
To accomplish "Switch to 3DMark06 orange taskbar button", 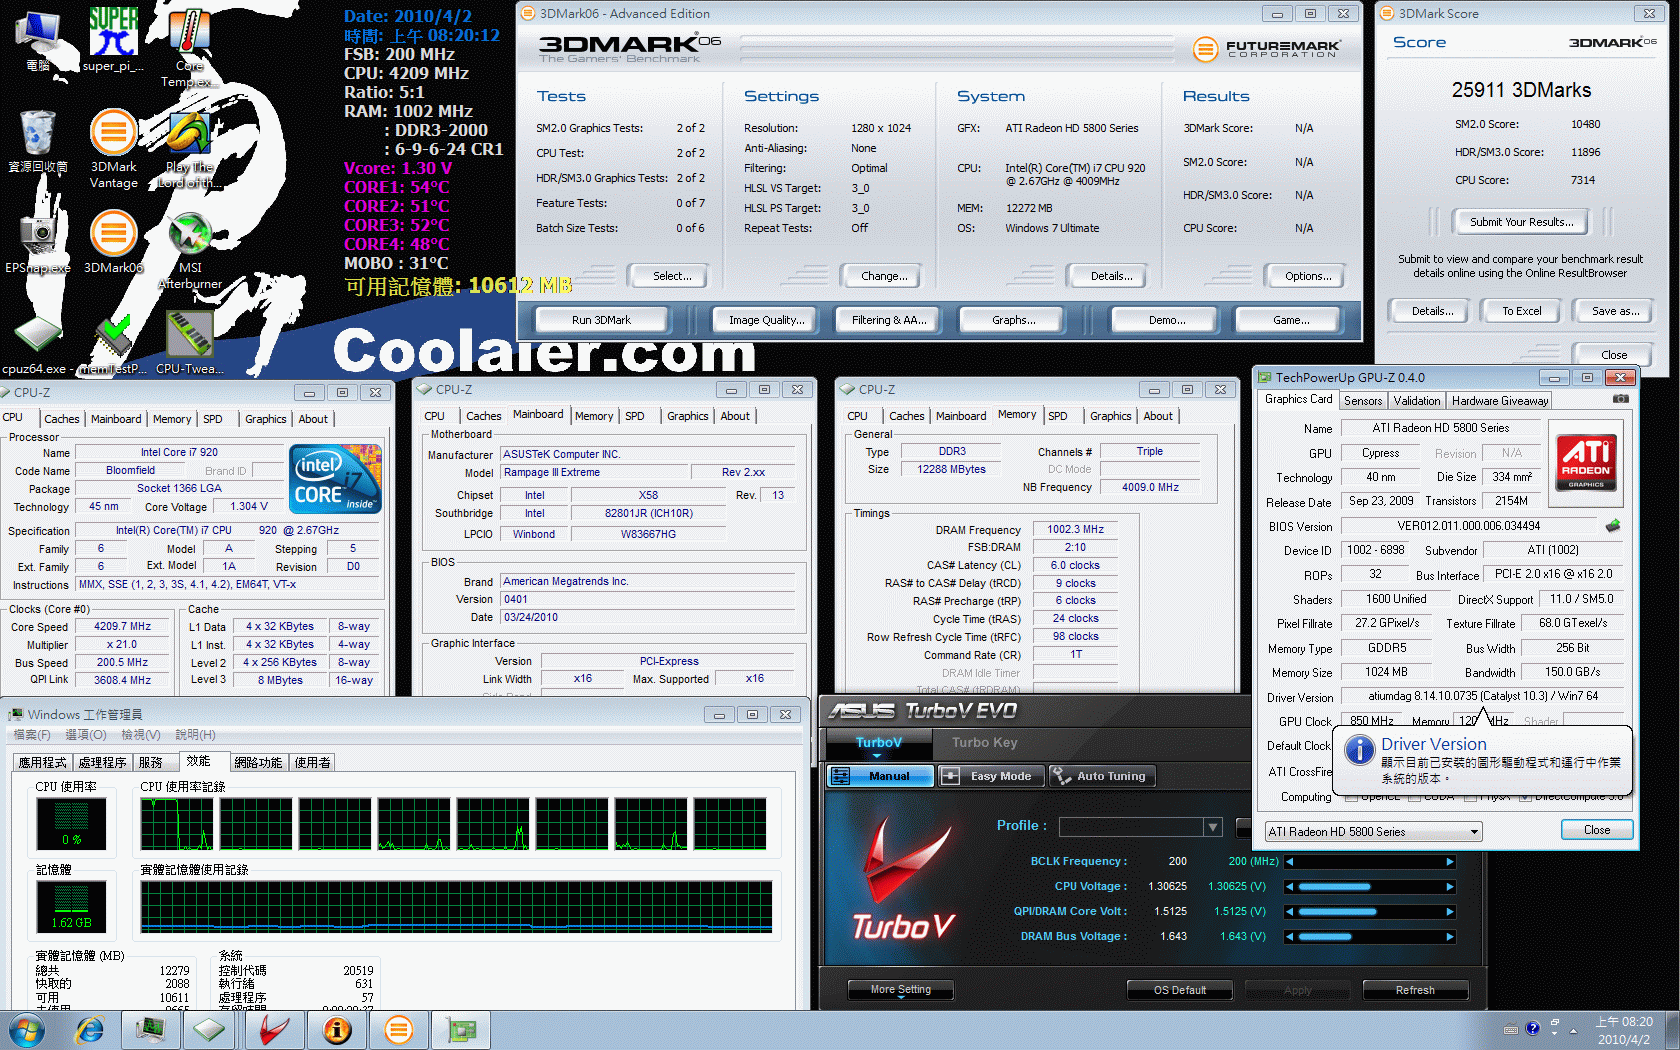I will 398,1030.
